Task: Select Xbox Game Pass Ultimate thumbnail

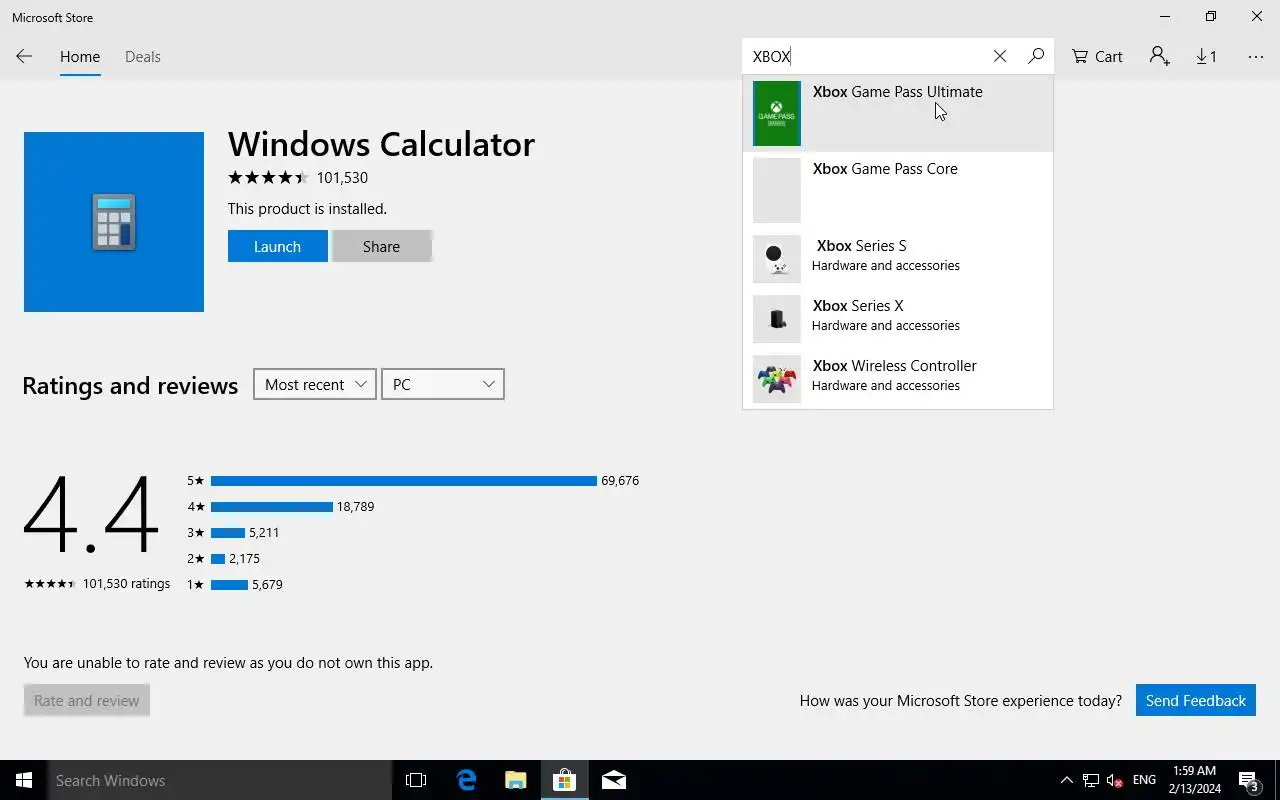Action: (x=777, y=113)
